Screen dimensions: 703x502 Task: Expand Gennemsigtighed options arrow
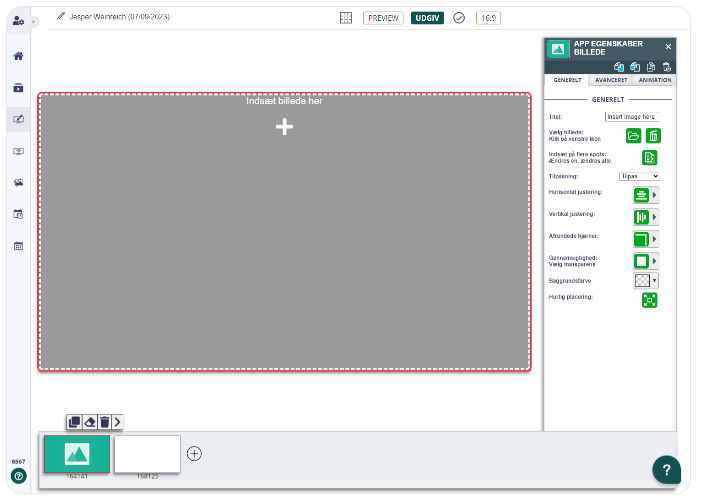point(654,261)
